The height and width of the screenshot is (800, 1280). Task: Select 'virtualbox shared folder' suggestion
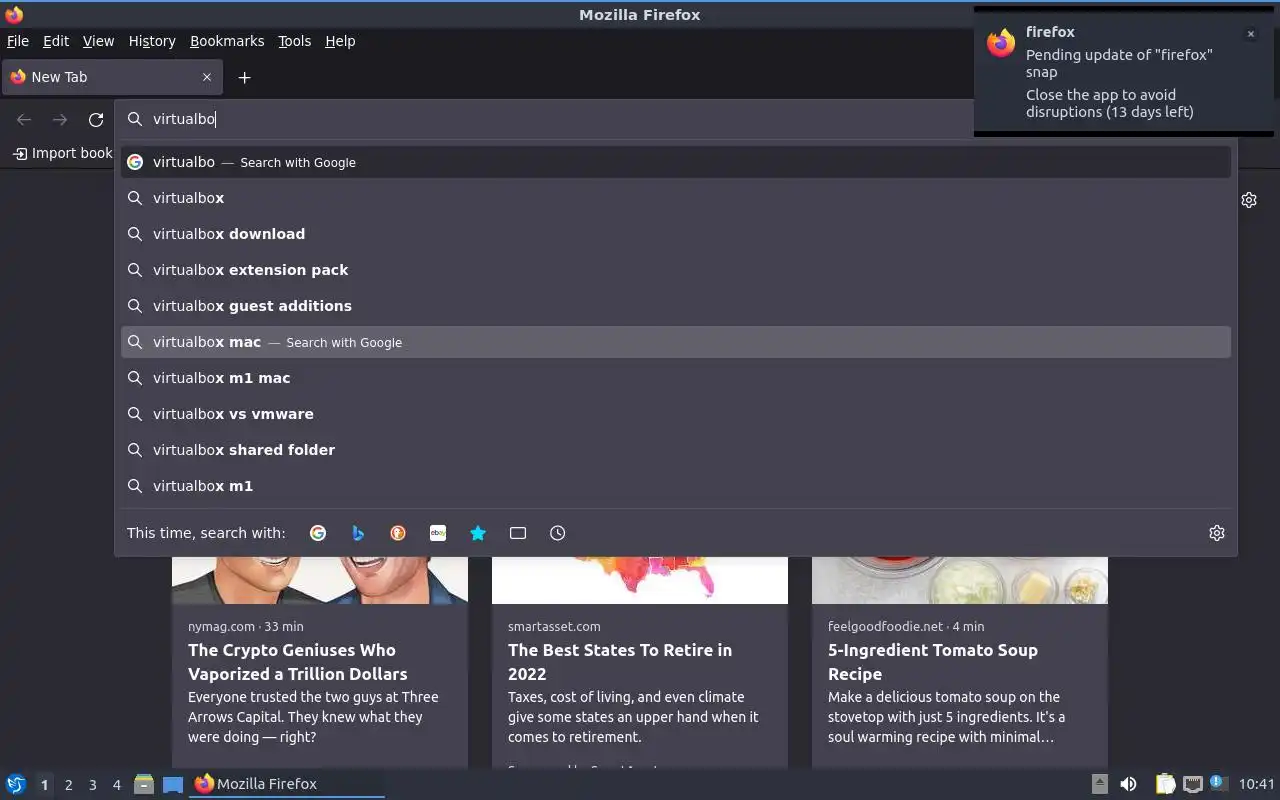tap(676, 450)
